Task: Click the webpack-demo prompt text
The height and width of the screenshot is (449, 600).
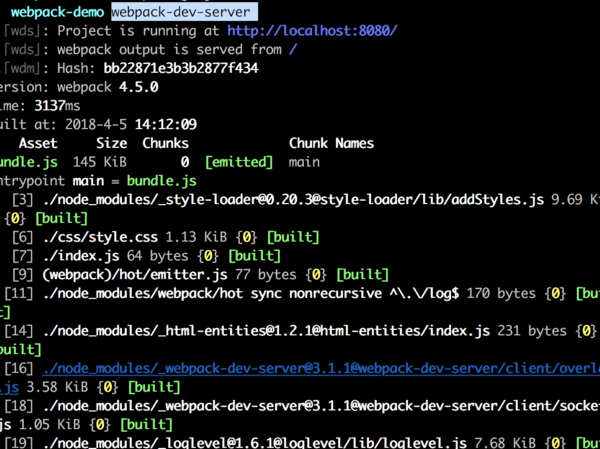Action: coord(57,12)
